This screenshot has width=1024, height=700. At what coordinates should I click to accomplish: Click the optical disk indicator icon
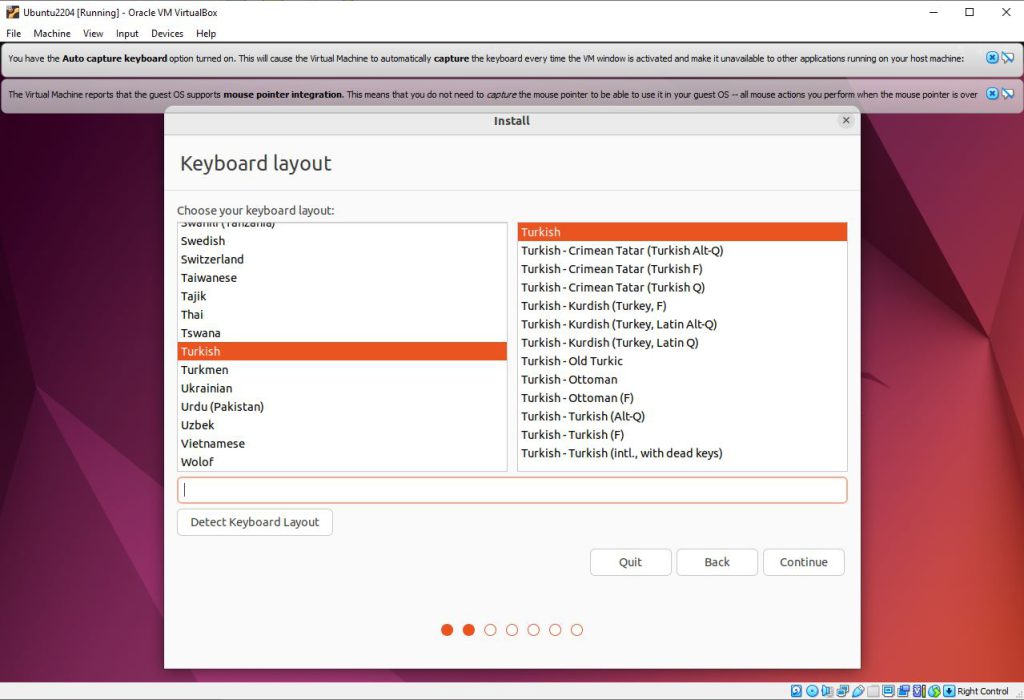[x=812, y=691]
